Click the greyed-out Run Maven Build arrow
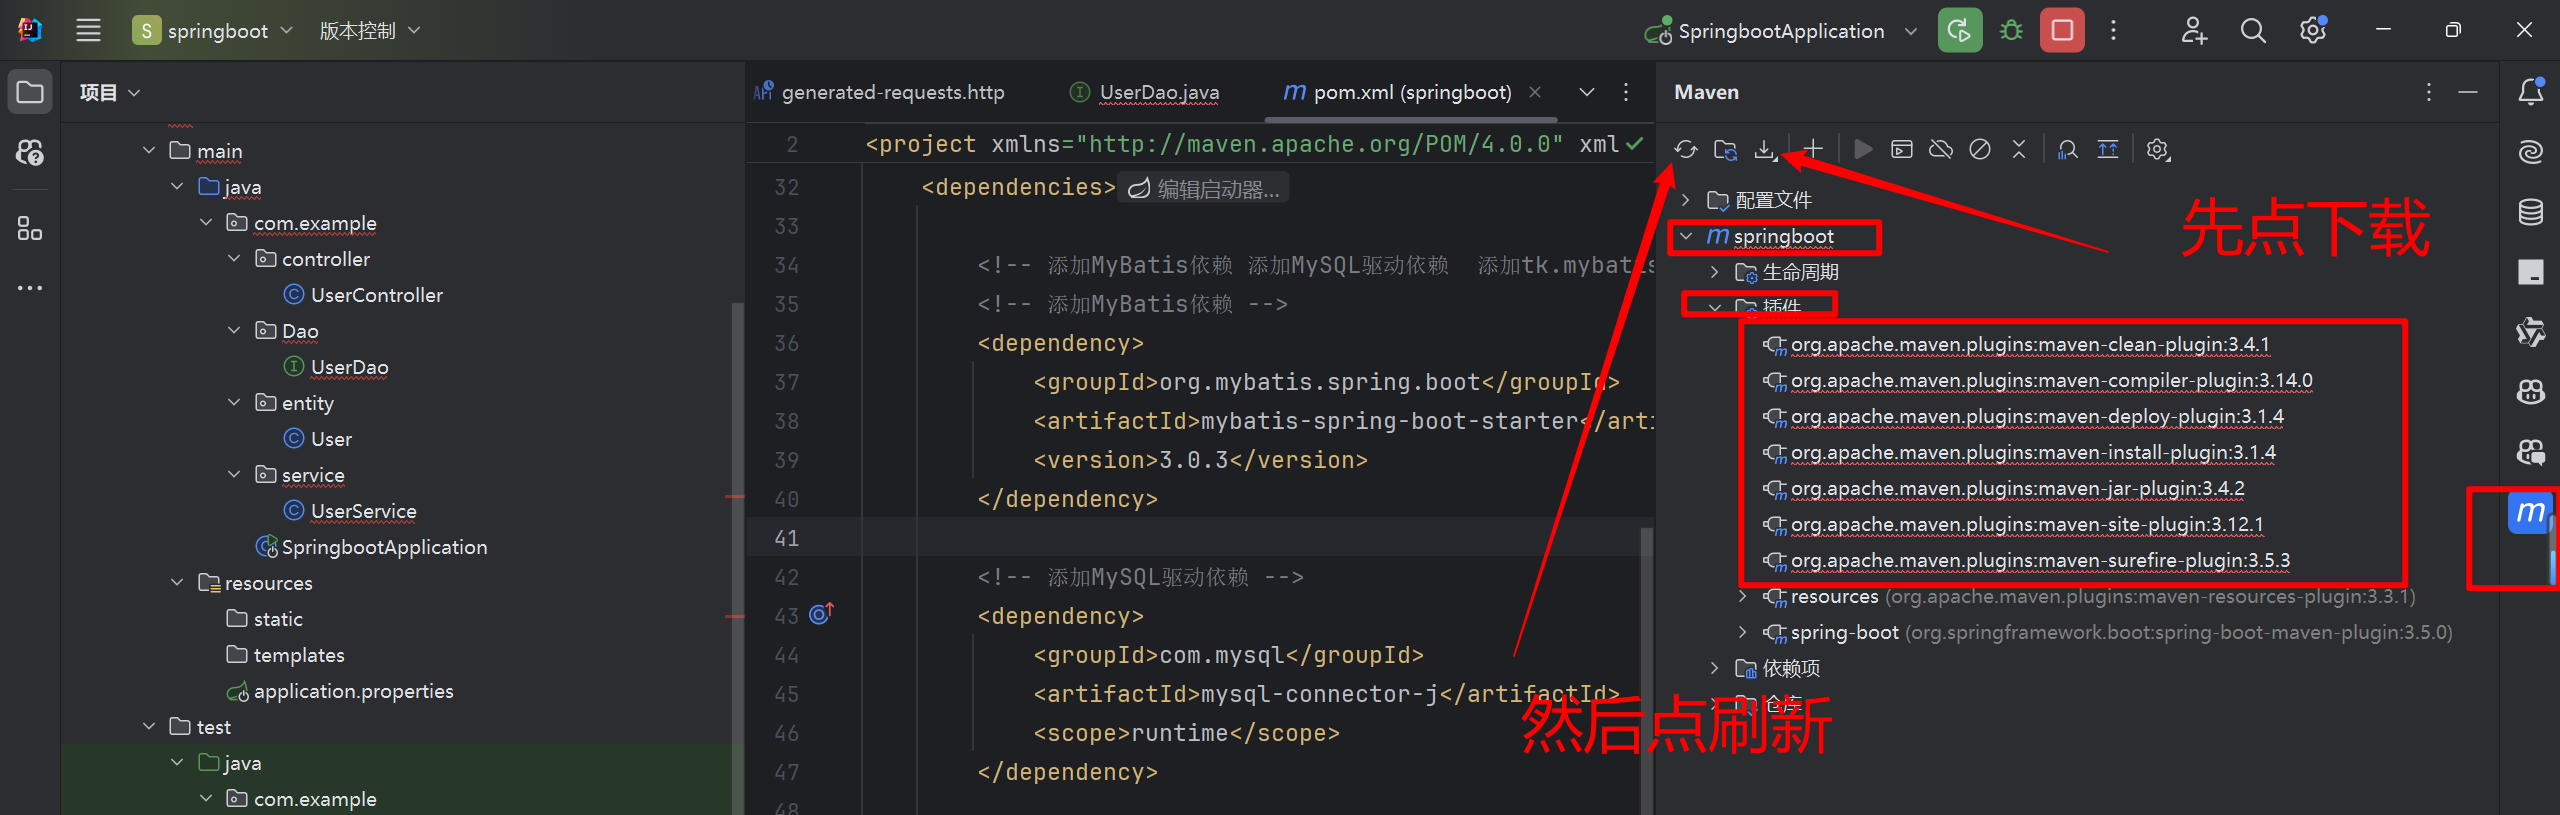2560x815 pixels. pyautogui.click(x=1862, y=150)
